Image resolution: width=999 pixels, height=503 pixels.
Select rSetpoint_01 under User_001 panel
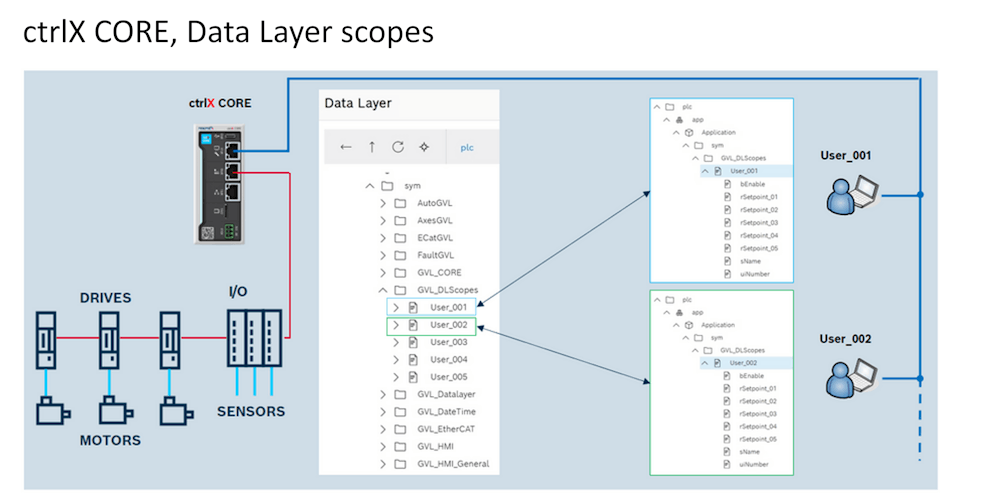point(759,197)
